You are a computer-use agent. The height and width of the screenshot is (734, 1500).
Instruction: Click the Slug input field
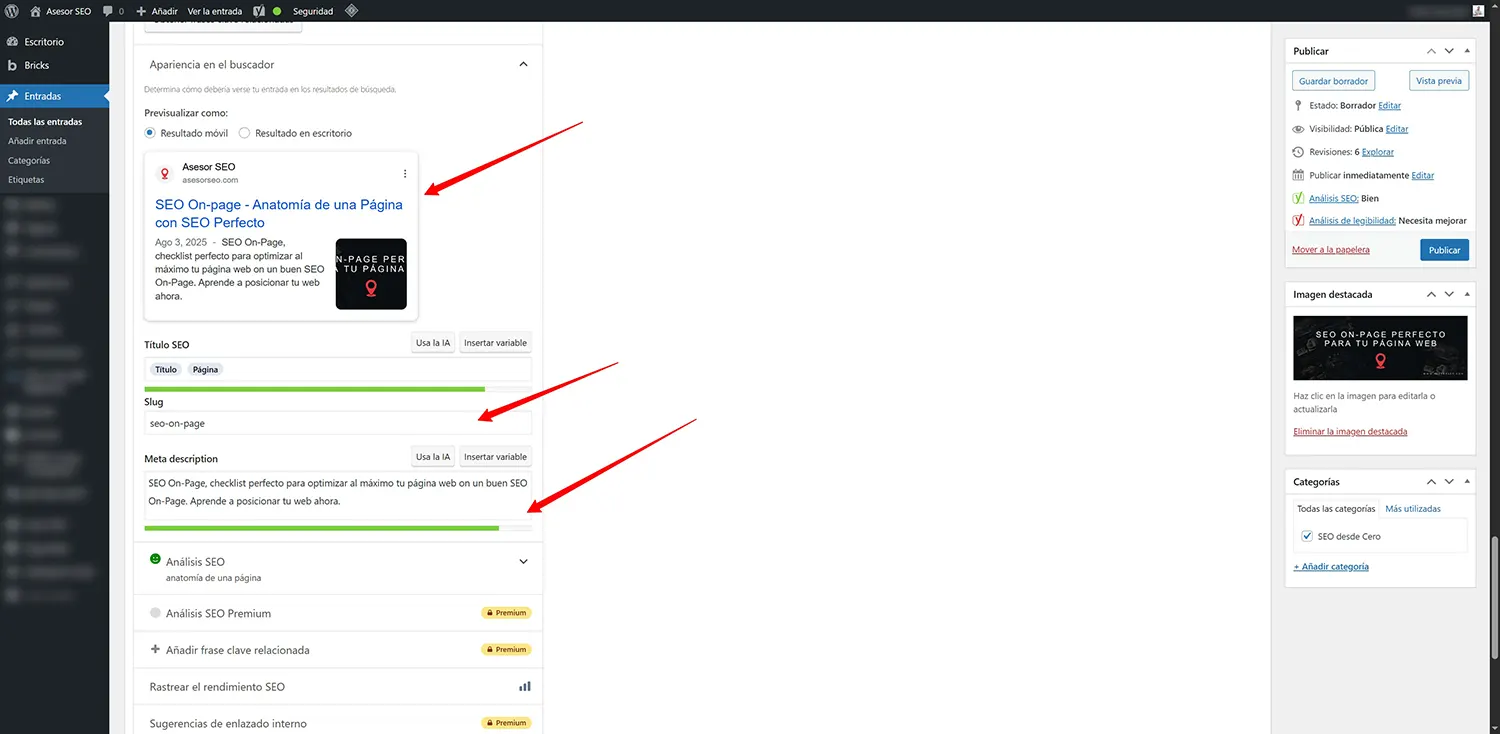pyautogui.click(x=338, y=423)
